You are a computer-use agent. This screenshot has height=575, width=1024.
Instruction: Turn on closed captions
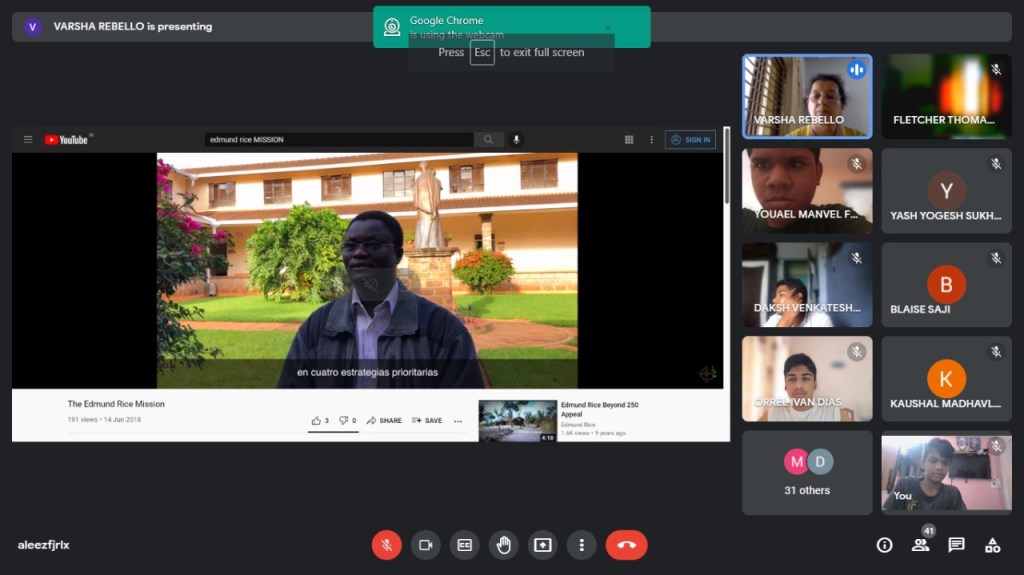click(x=464, y=545)
